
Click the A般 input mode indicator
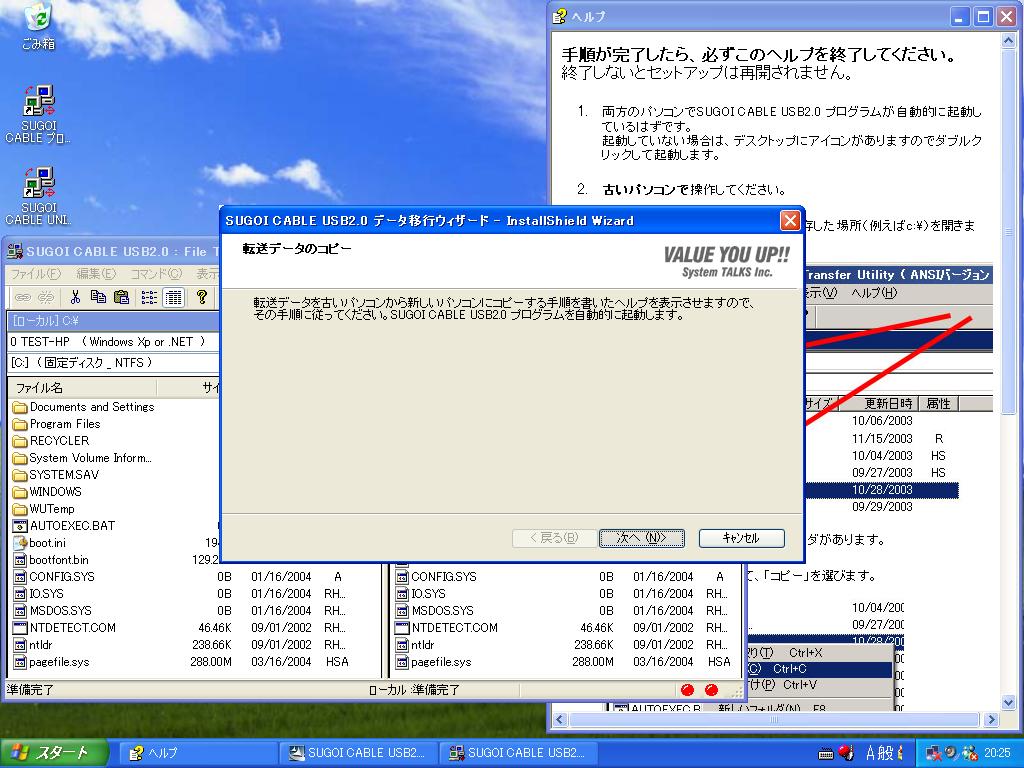coord(879,753)
